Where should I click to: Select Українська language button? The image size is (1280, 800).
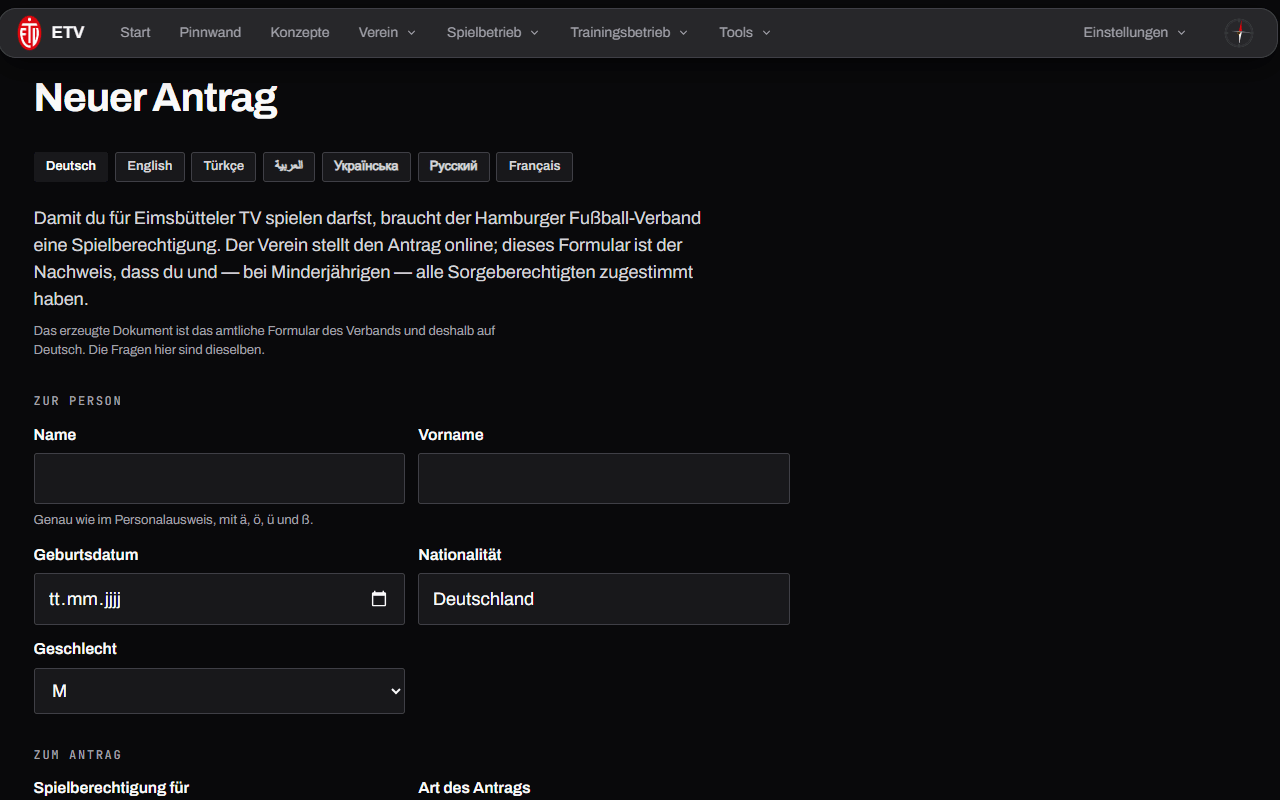[366, 166]
